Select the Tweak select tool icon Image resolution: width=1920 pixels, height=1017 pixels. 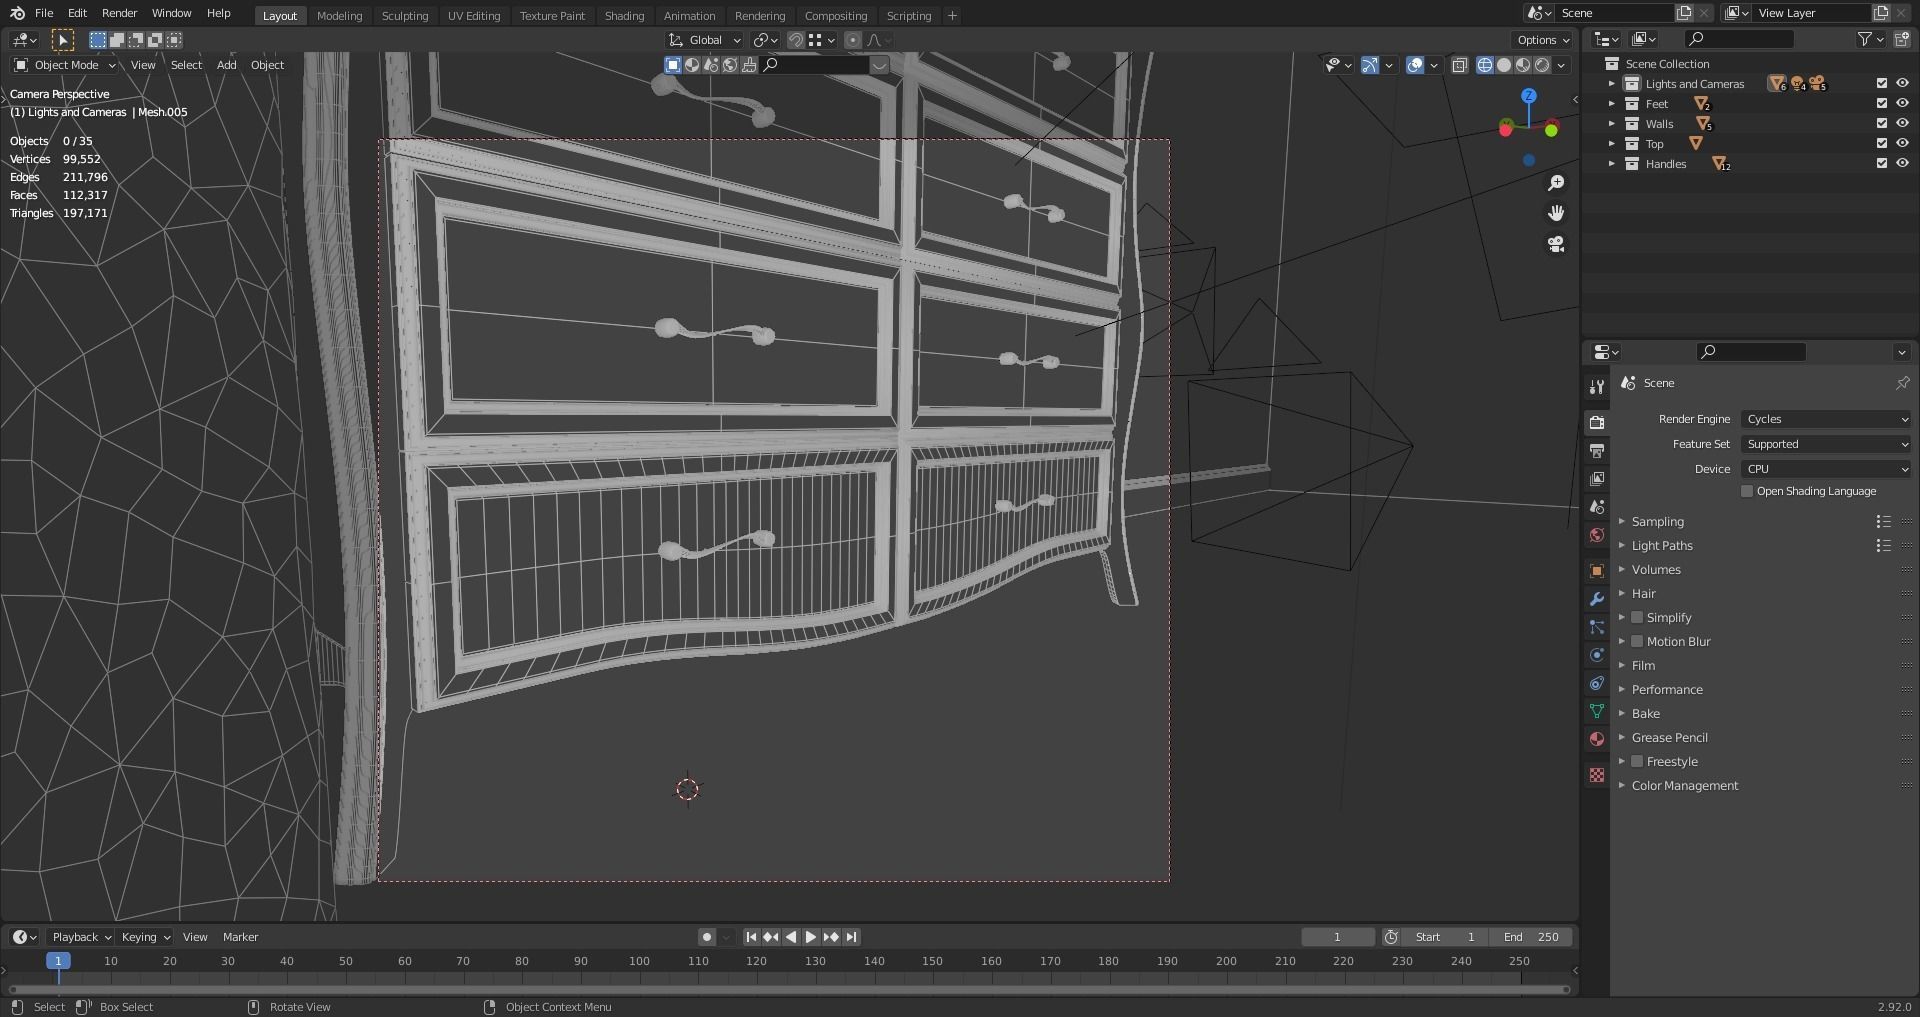pyautogui.click(x=62, y=40)
